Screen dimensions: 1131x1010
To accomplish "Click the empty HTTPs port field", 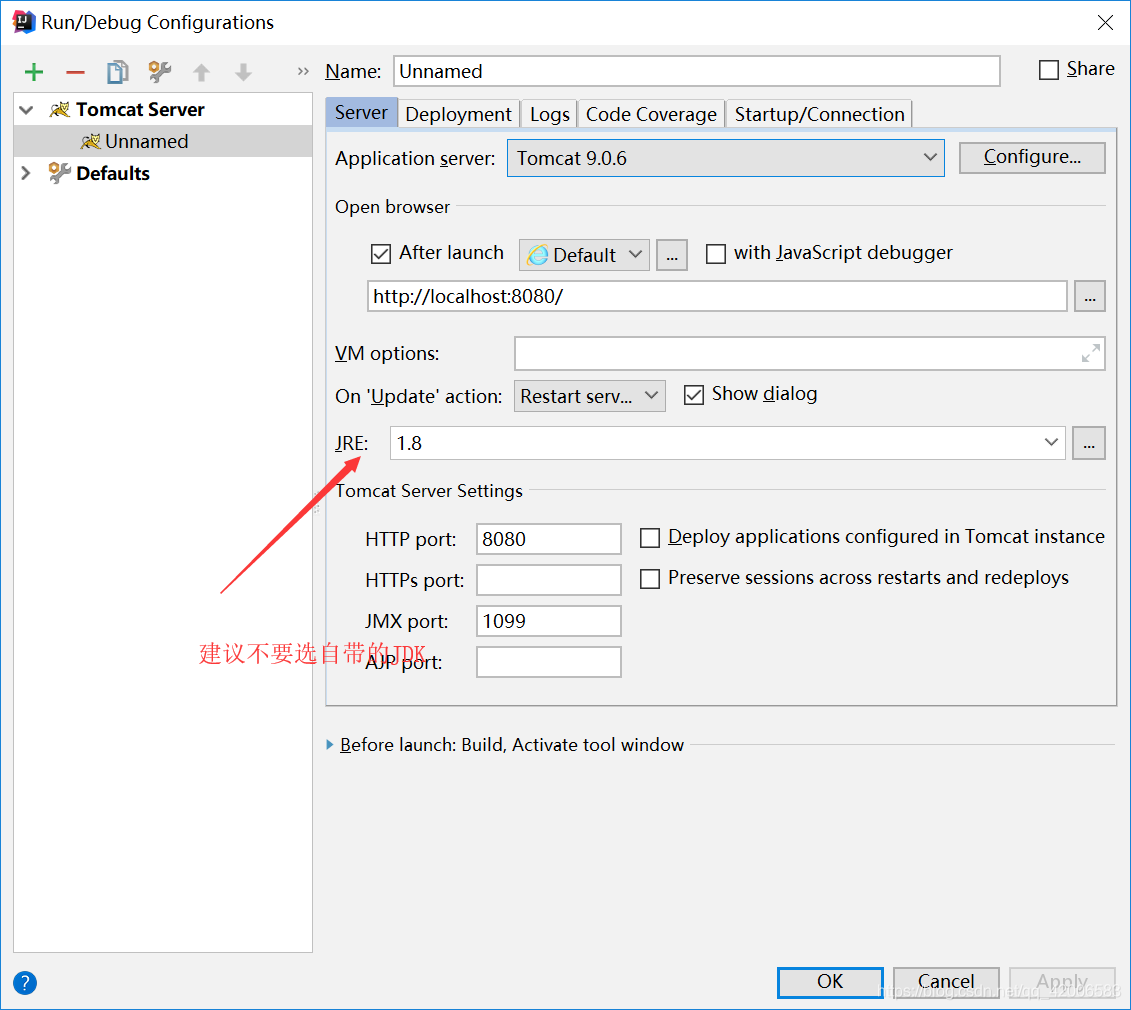I will pyautogui.click(x=548, y=580).
